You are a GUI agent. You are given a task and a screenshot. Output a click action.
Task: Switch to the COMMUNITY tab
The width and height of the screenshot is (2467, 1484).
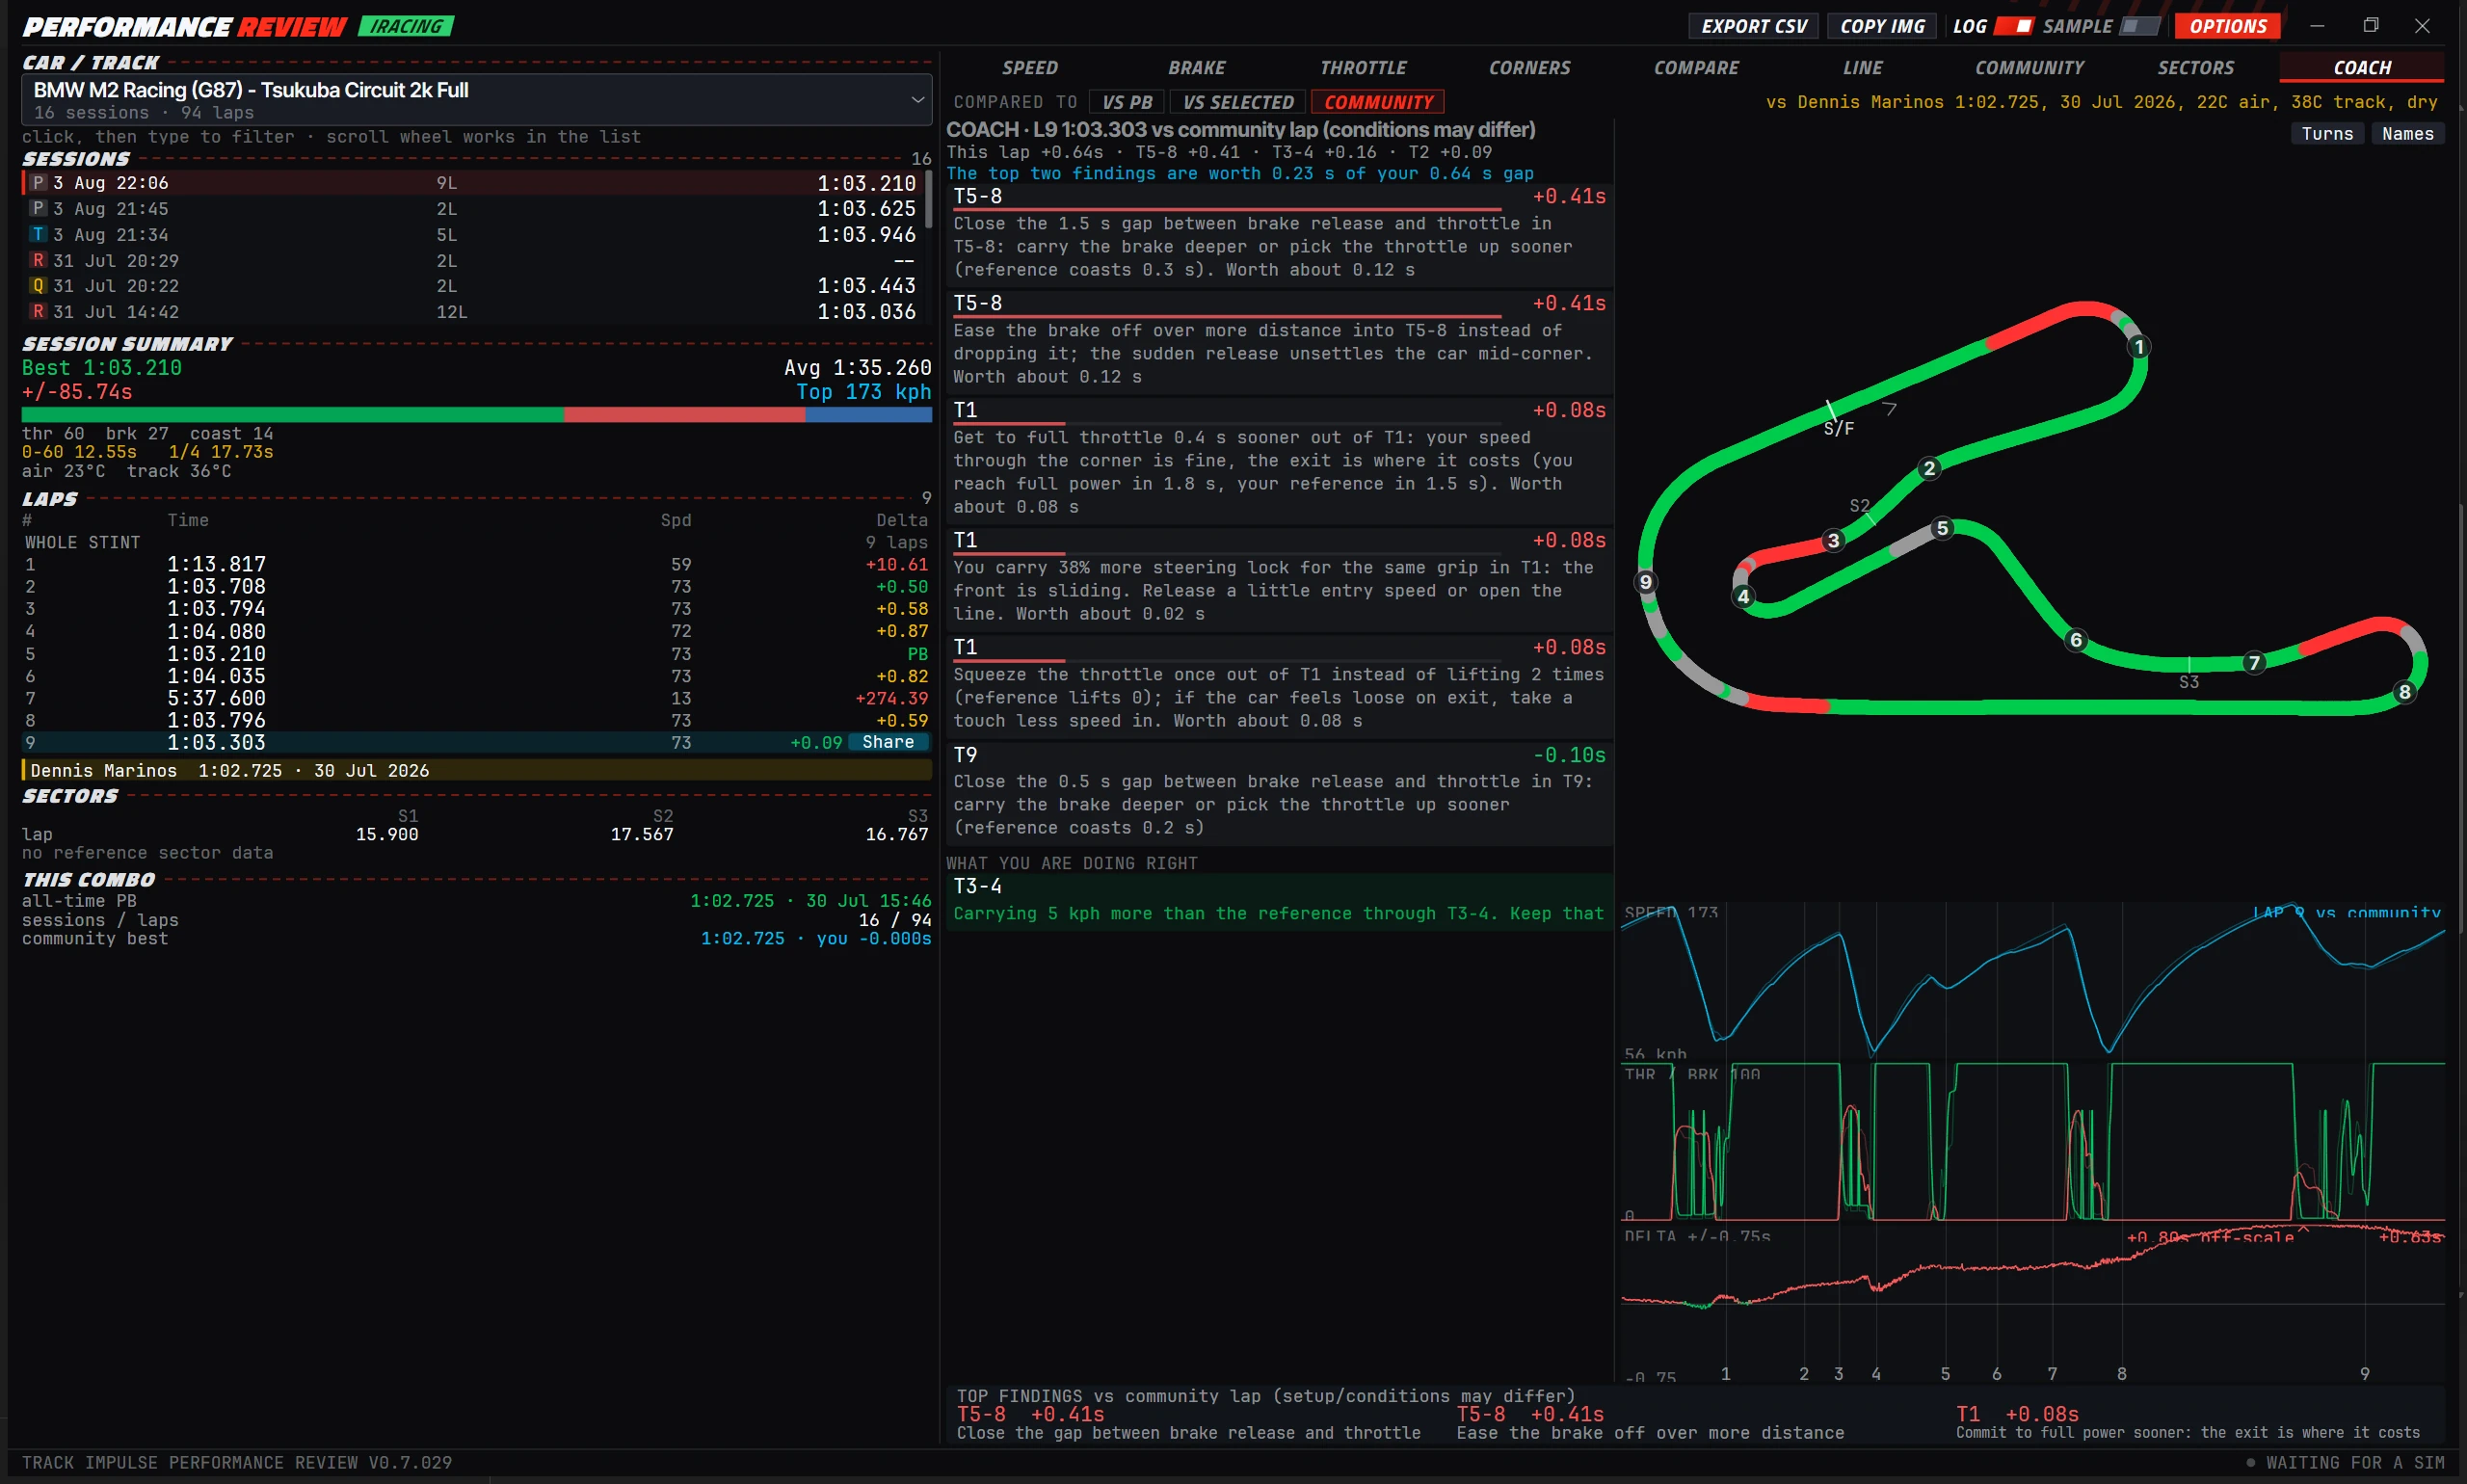[2029, 68]
